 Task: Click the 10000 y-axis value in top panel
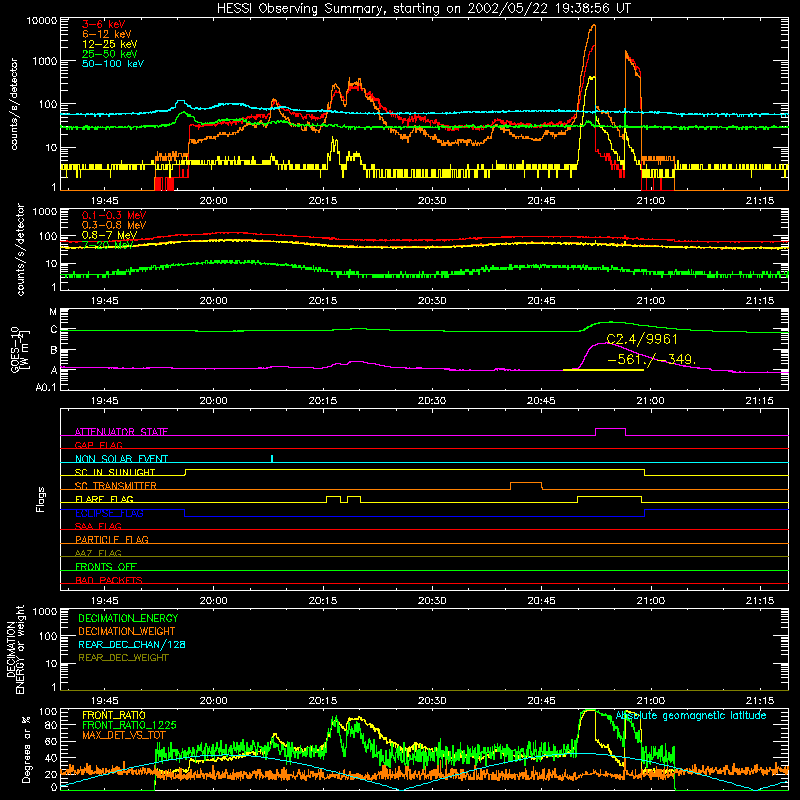tap(42, 21)
